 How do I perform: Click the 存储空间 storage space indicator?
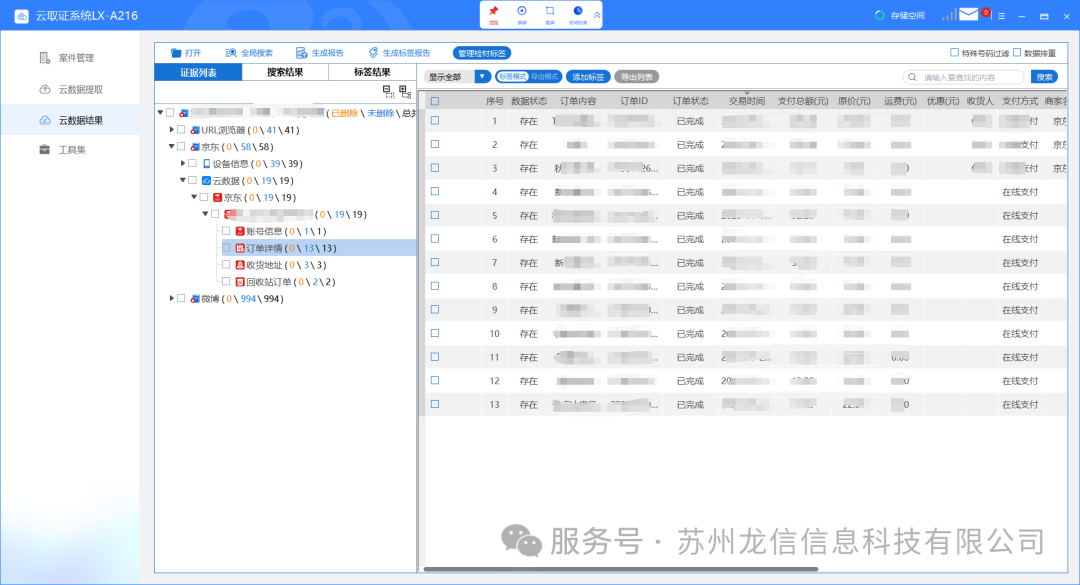899,15
